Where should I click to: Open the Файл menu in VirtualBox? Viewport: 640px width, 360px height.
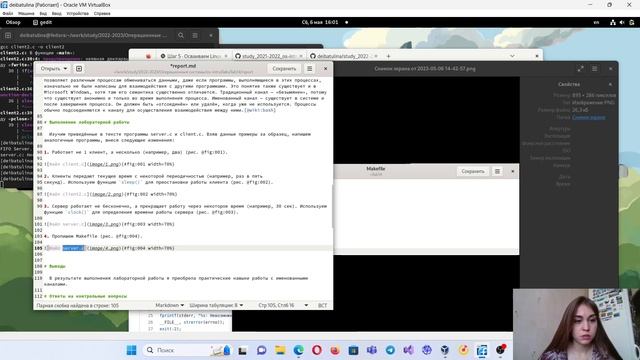coord(8,13)
